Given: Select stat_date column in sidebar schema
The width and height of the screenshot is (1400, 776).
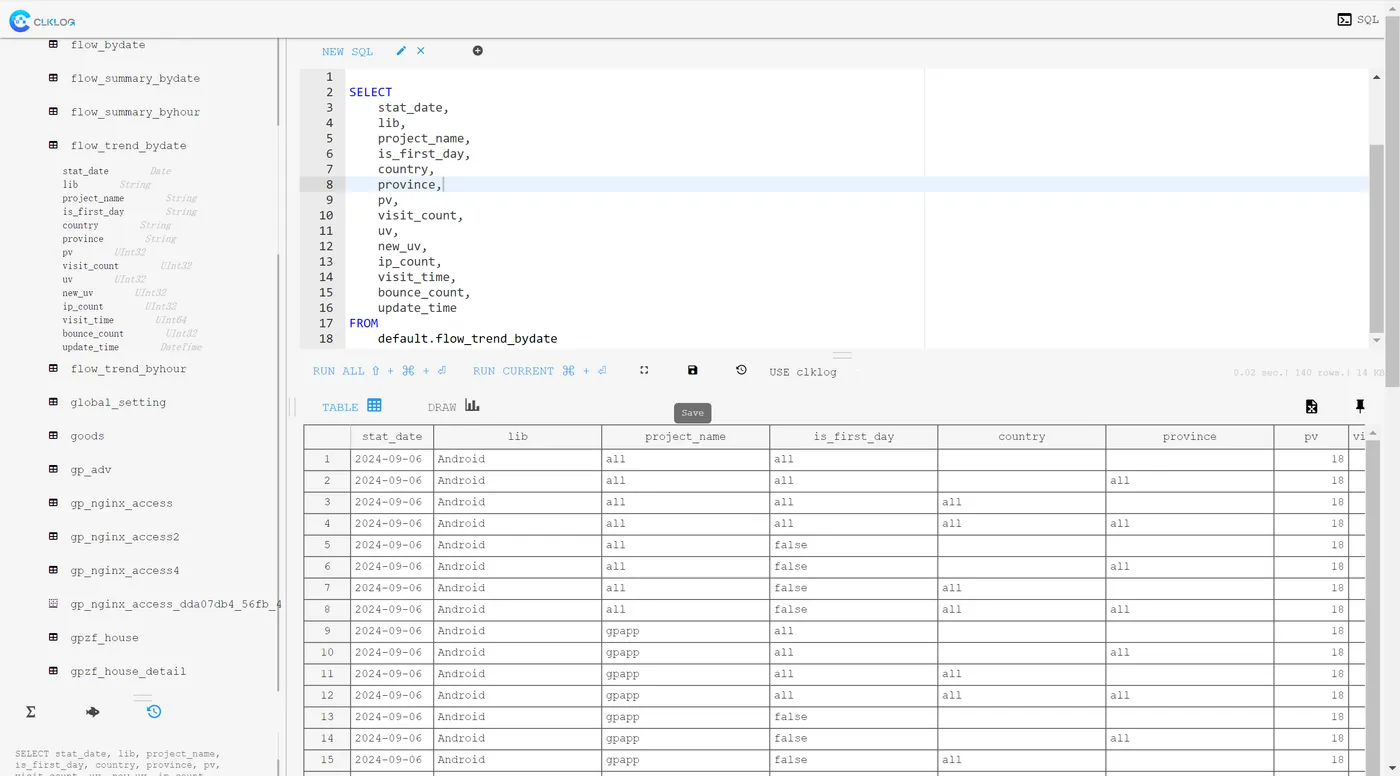Looking at the screenshot, I should [x=85, y=172].
